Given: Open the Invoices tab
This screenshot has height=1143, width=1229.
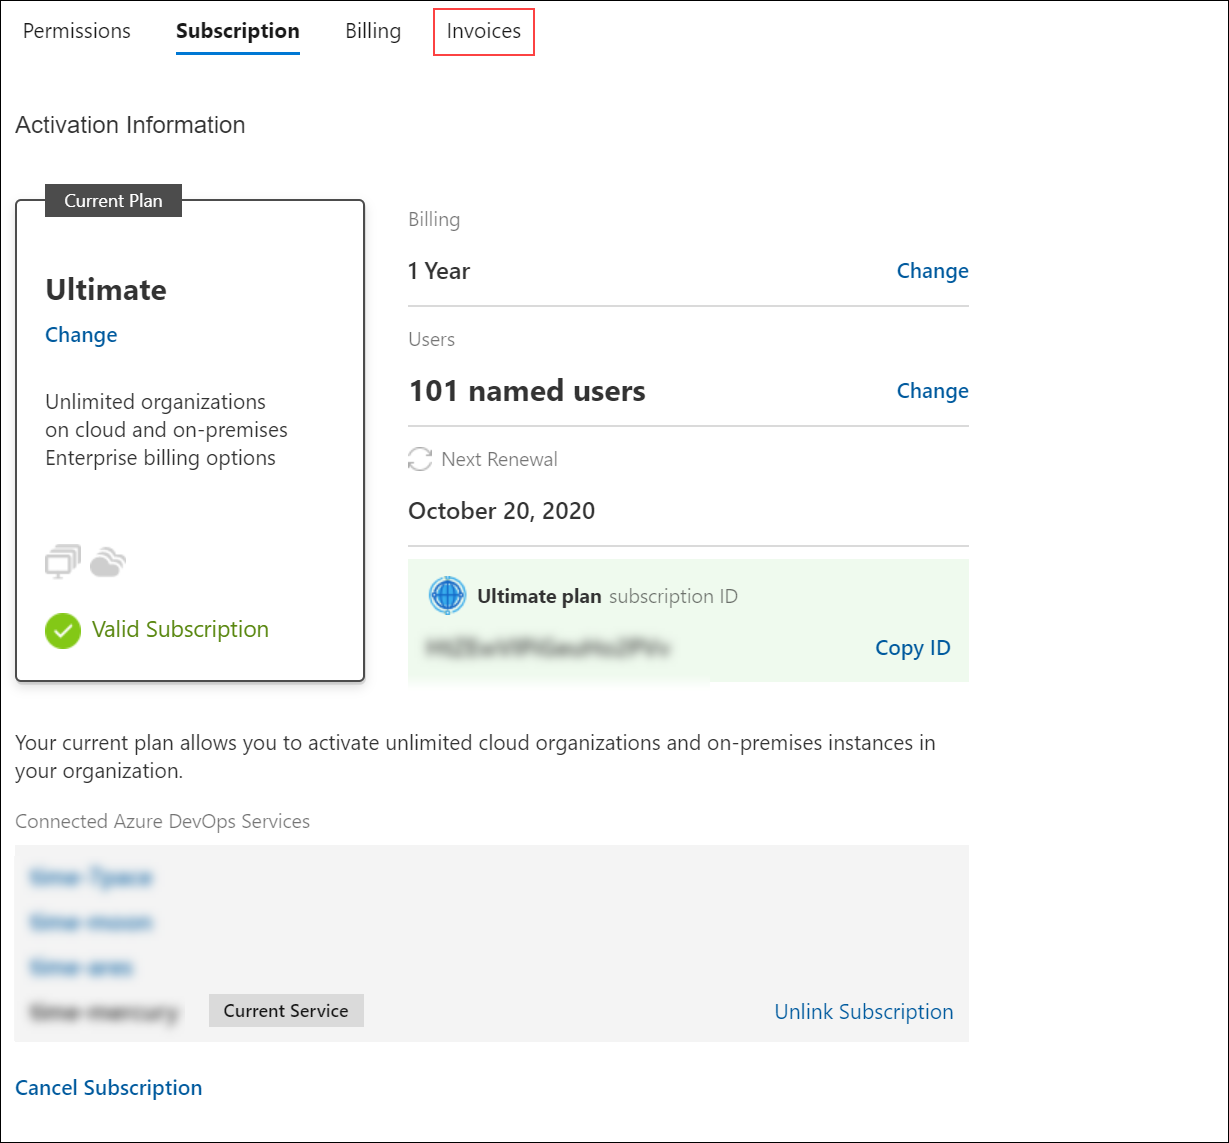Looking at the screenshot, I should point(484,31).
